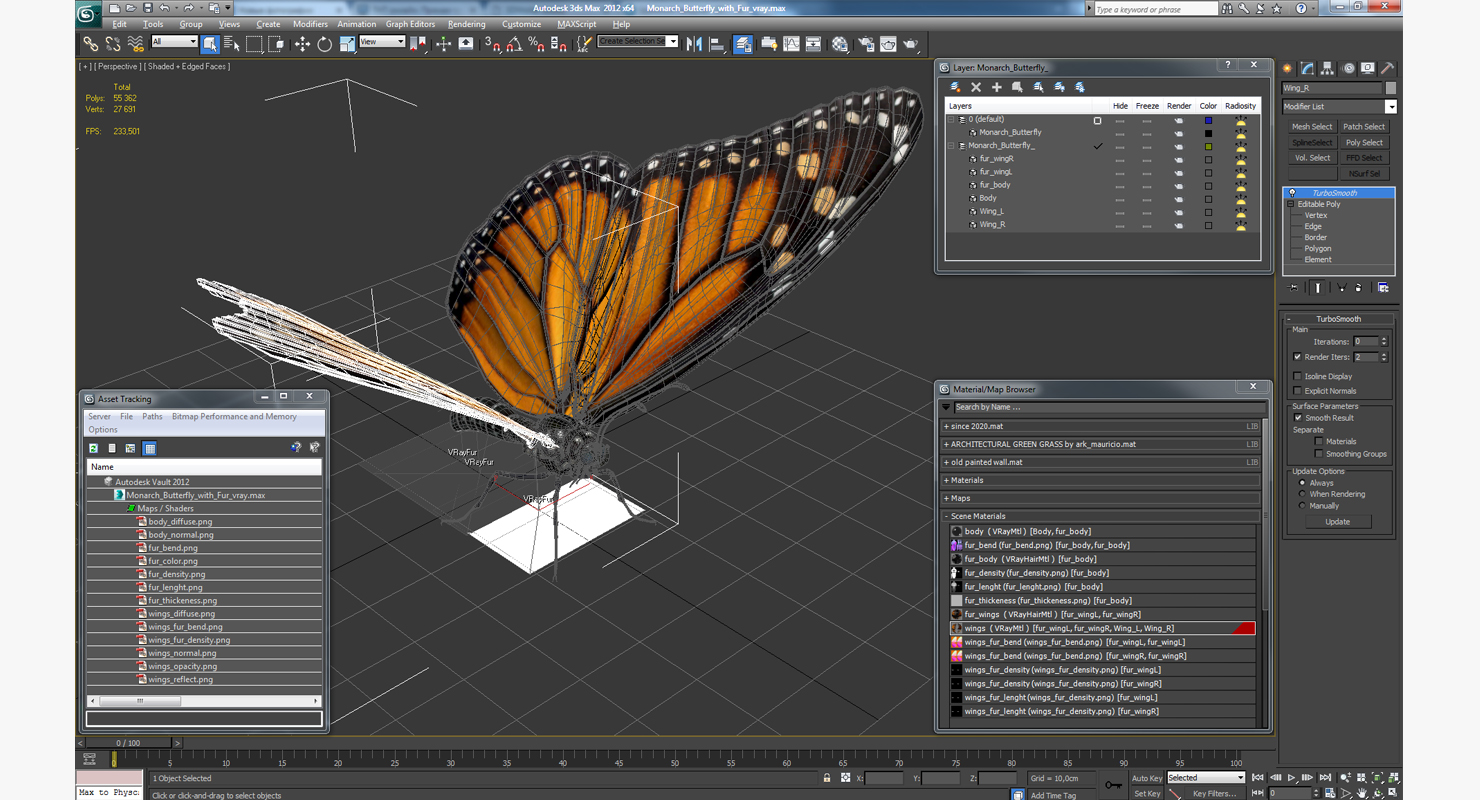Toggle the Angle Snap tool
Viewport: 1480px width, 800px height.
514,44
